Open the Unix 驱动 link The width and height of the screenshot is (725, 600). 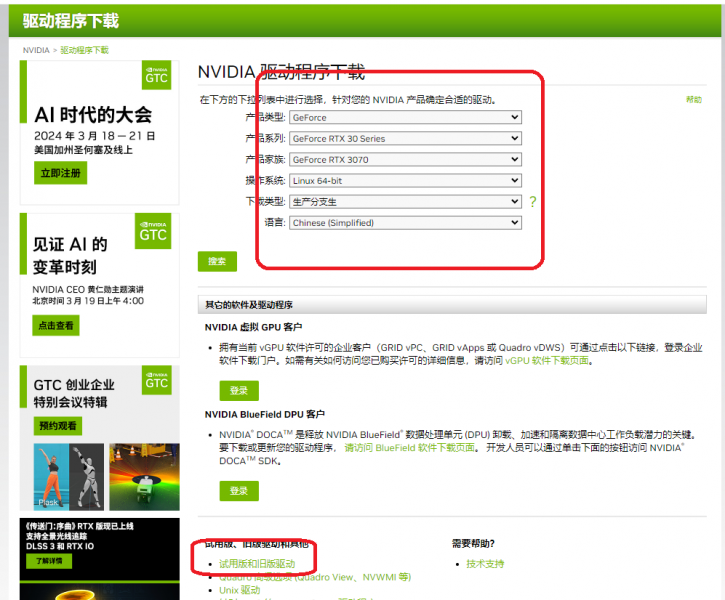point(240,590)
